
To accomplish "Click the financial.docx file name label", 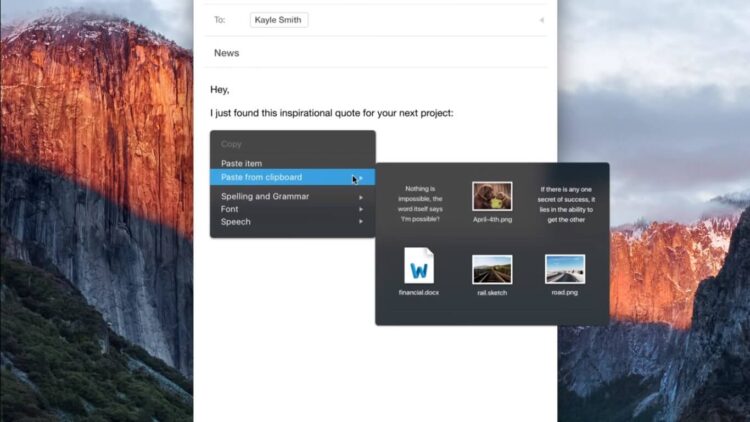I will pyautogui.click(x=418, y=293).
